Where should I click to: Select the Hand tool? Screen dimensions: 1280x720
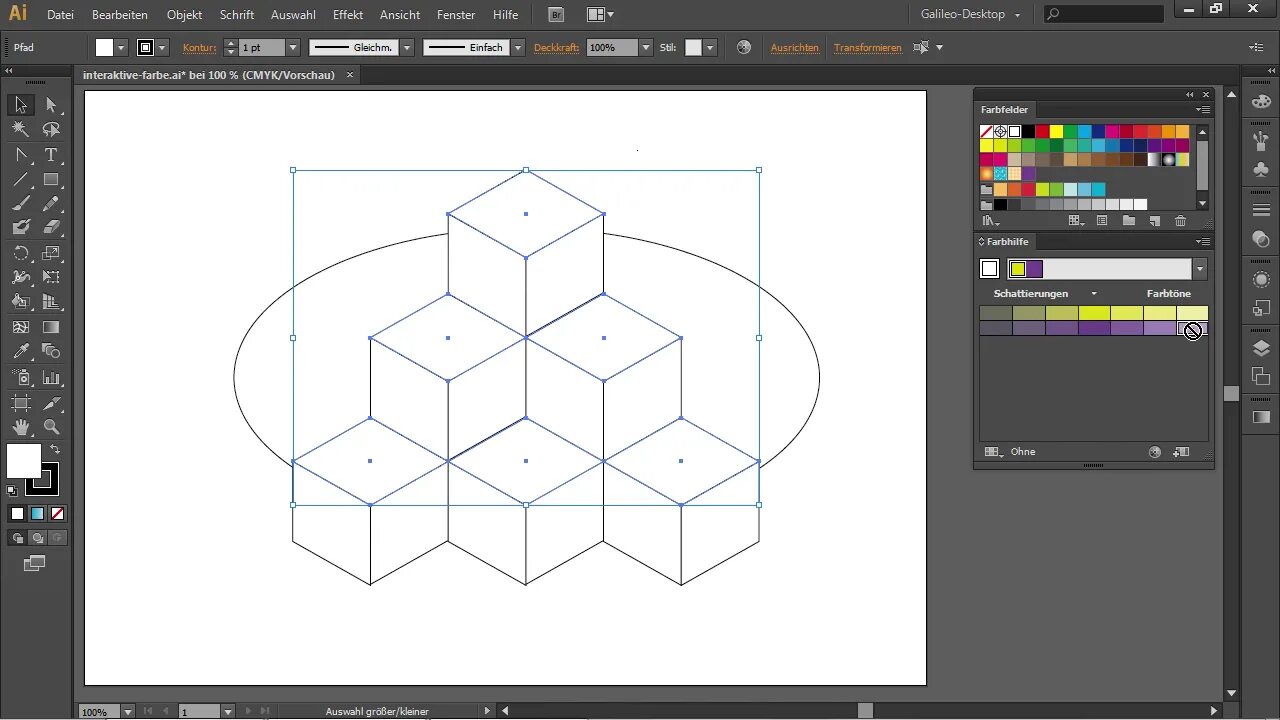tap(21, 428)
